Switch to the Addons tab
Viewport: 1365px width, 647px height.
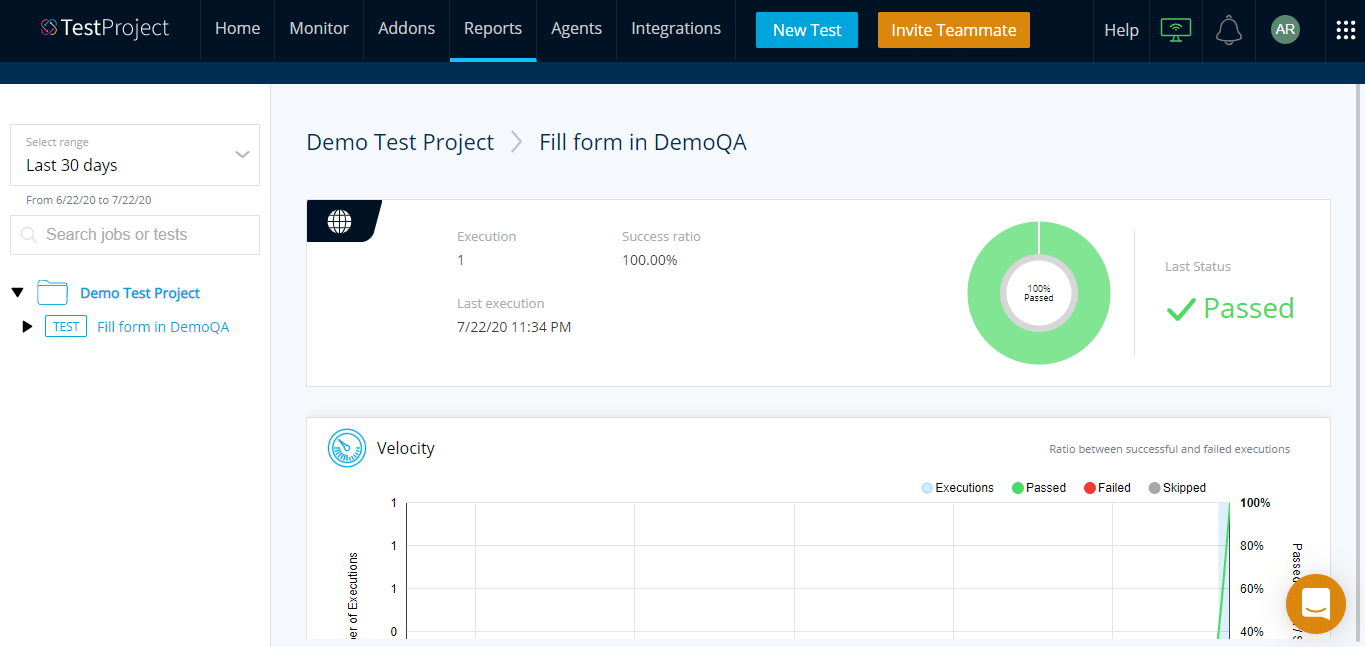[x=406, y=30]
